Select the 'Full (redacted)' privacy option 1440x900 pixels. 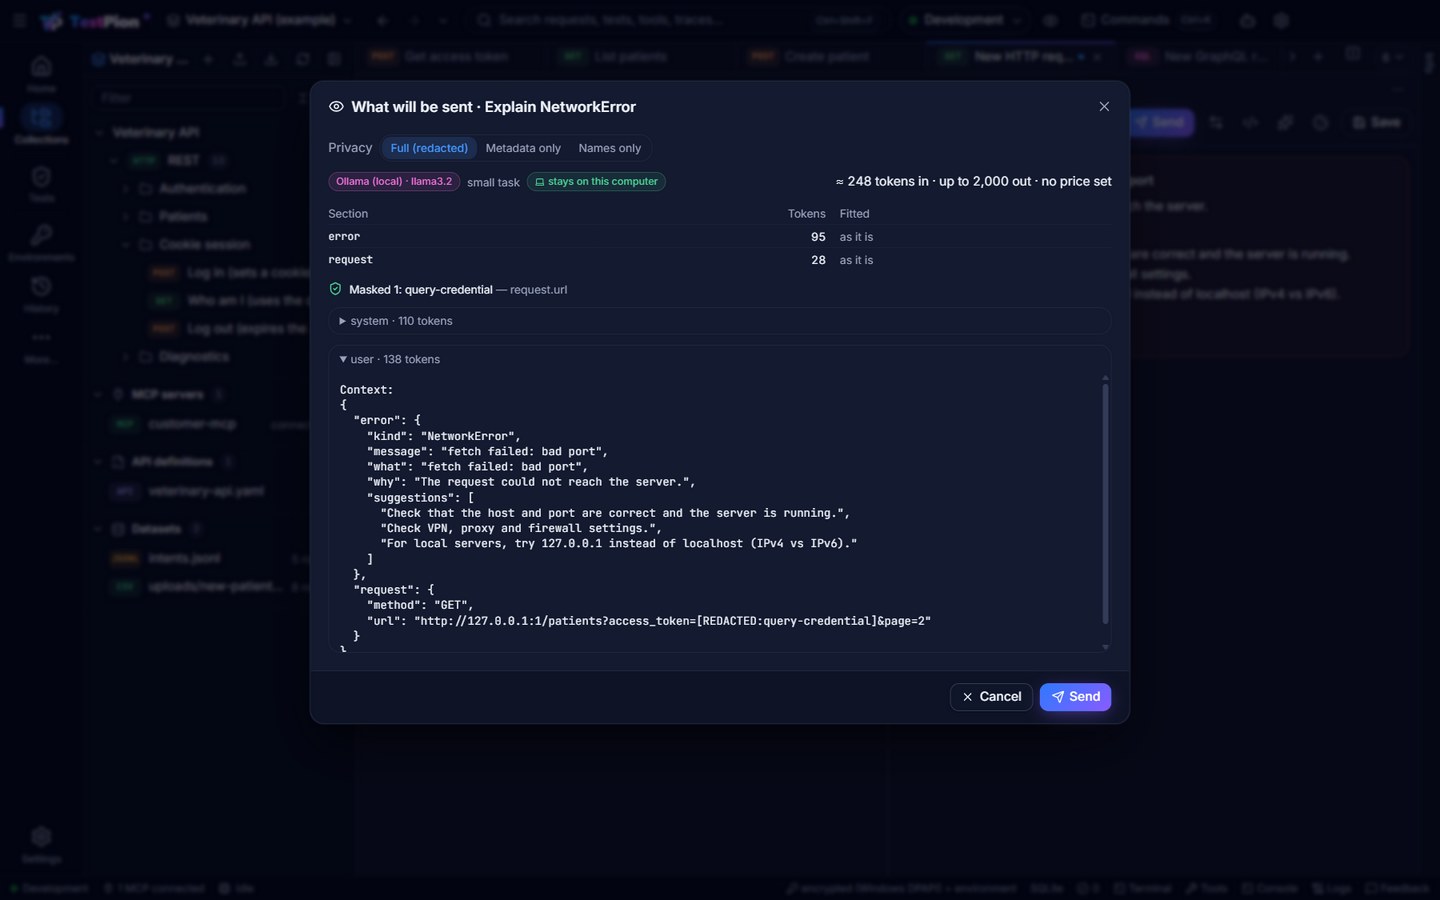pos(429,148)
